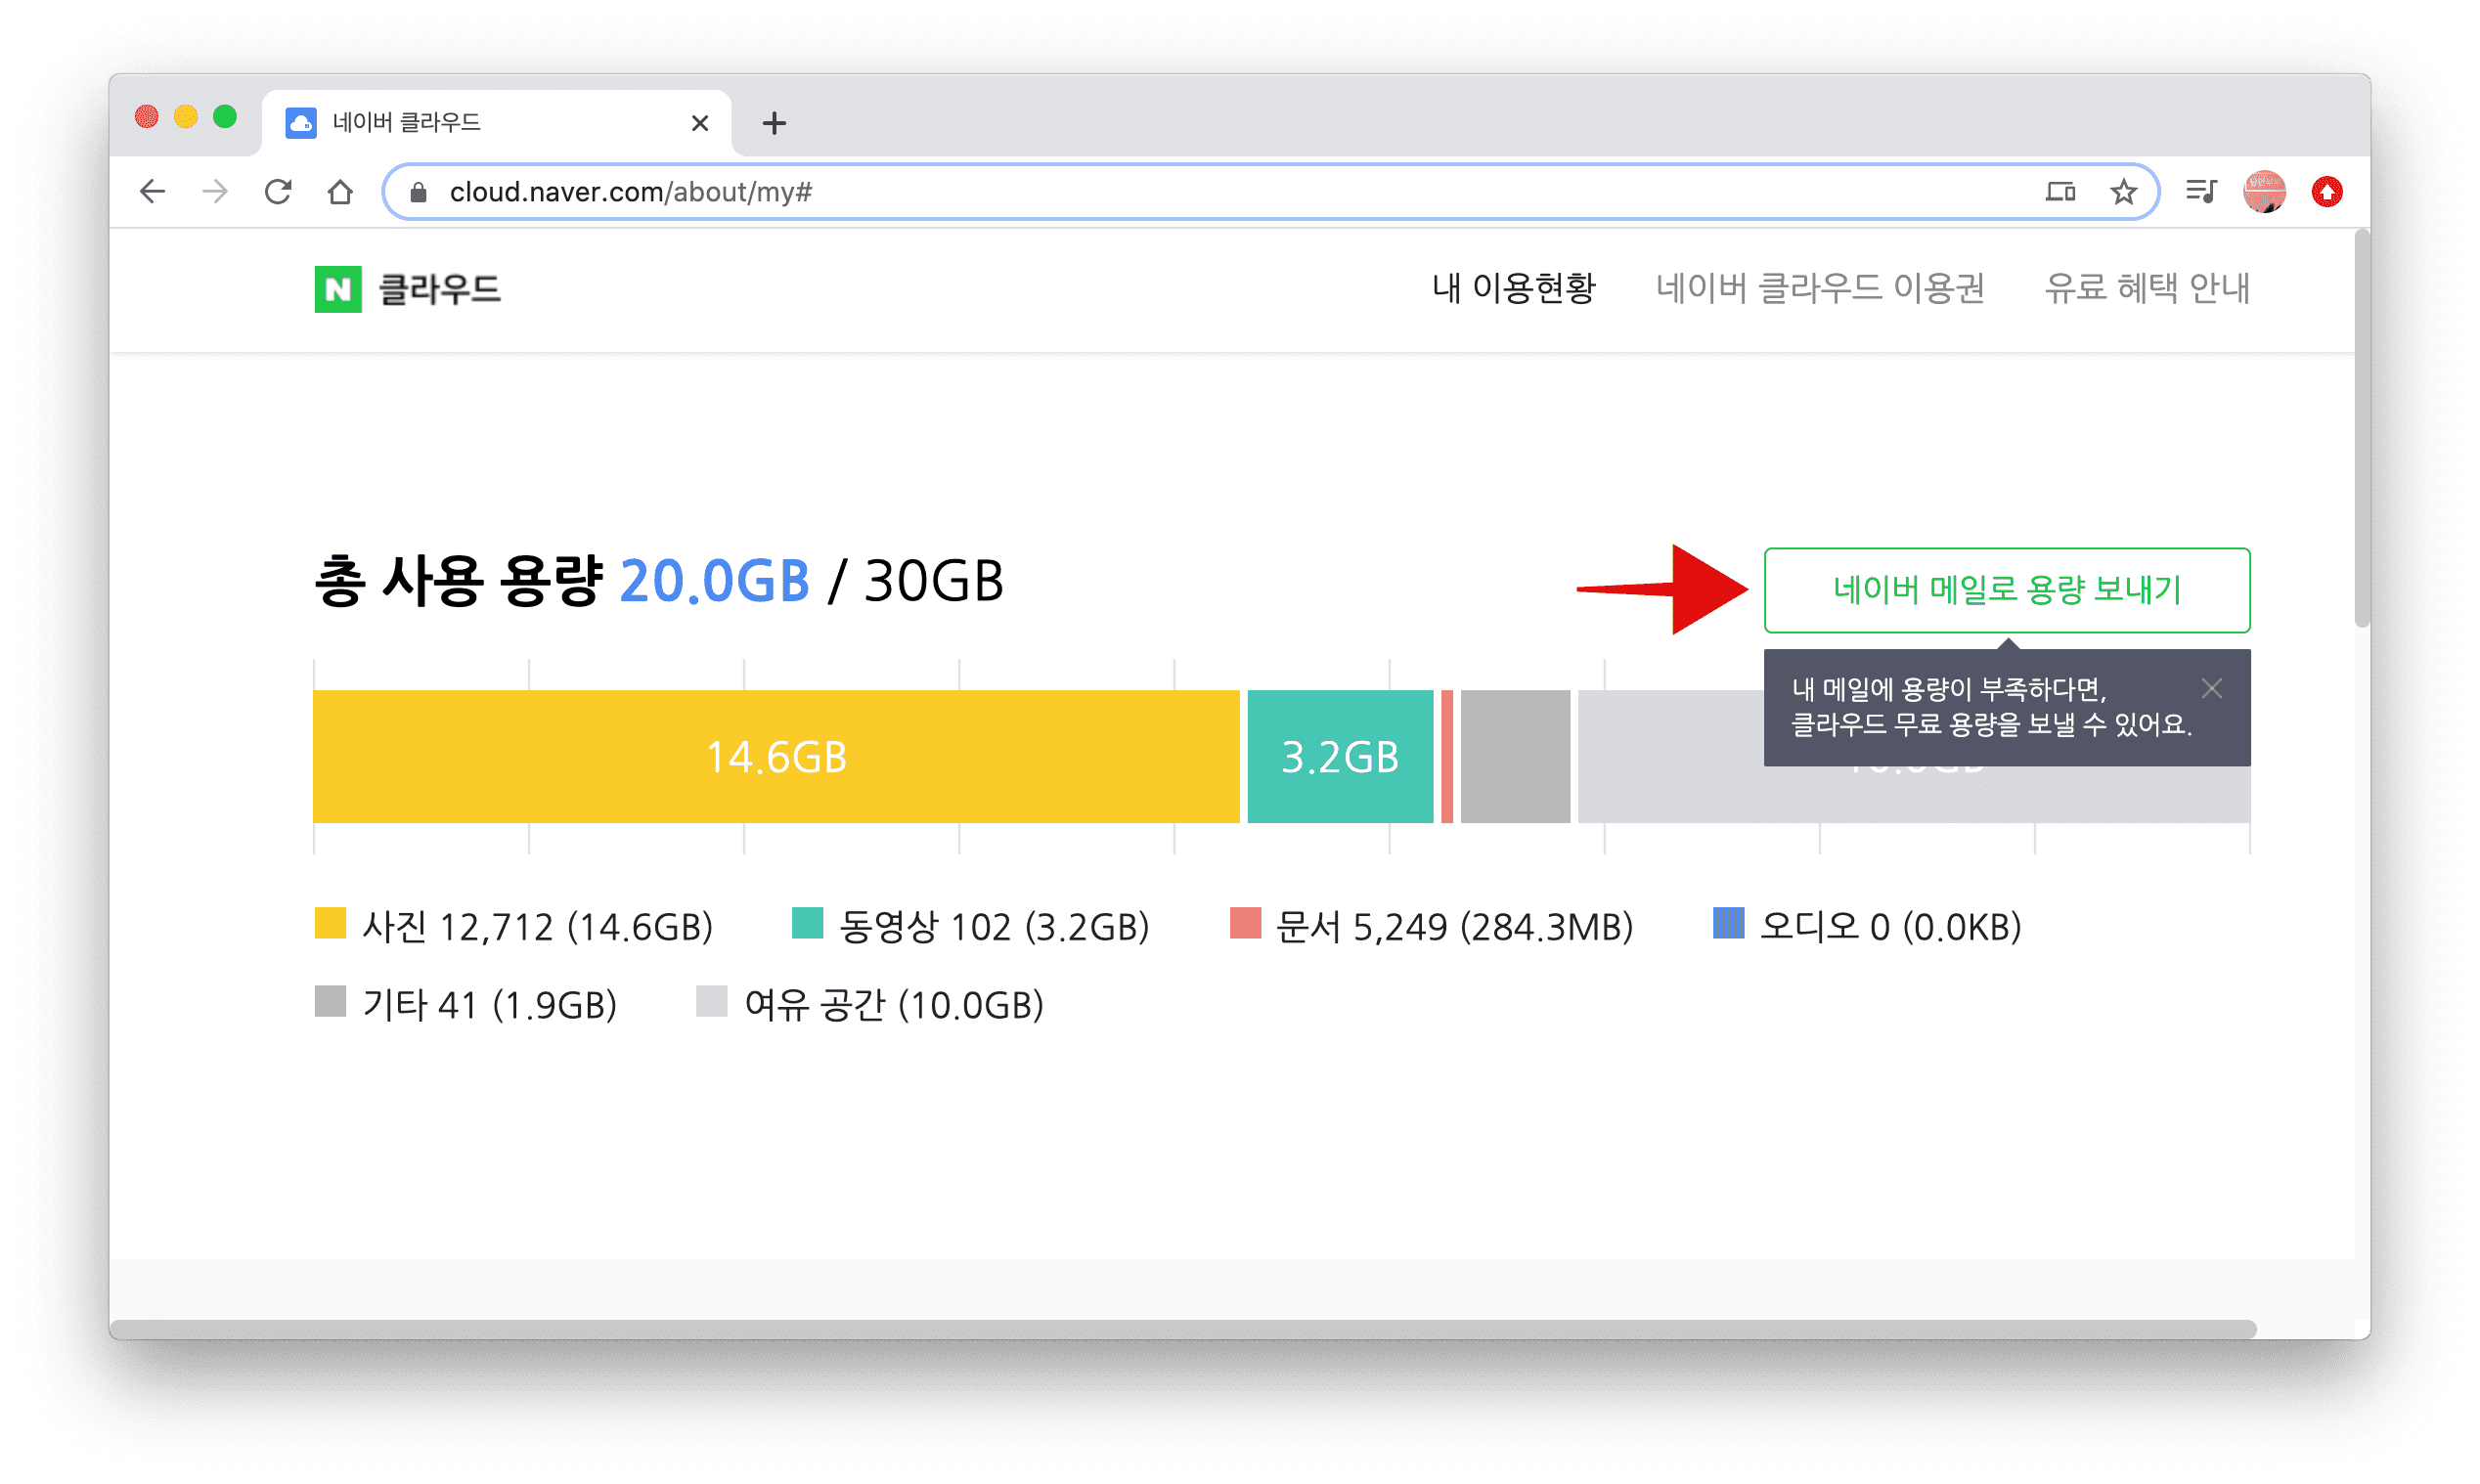
Task: Click 네이버 메일로 용량 보내기 button
Action: tap(2006, 590)
